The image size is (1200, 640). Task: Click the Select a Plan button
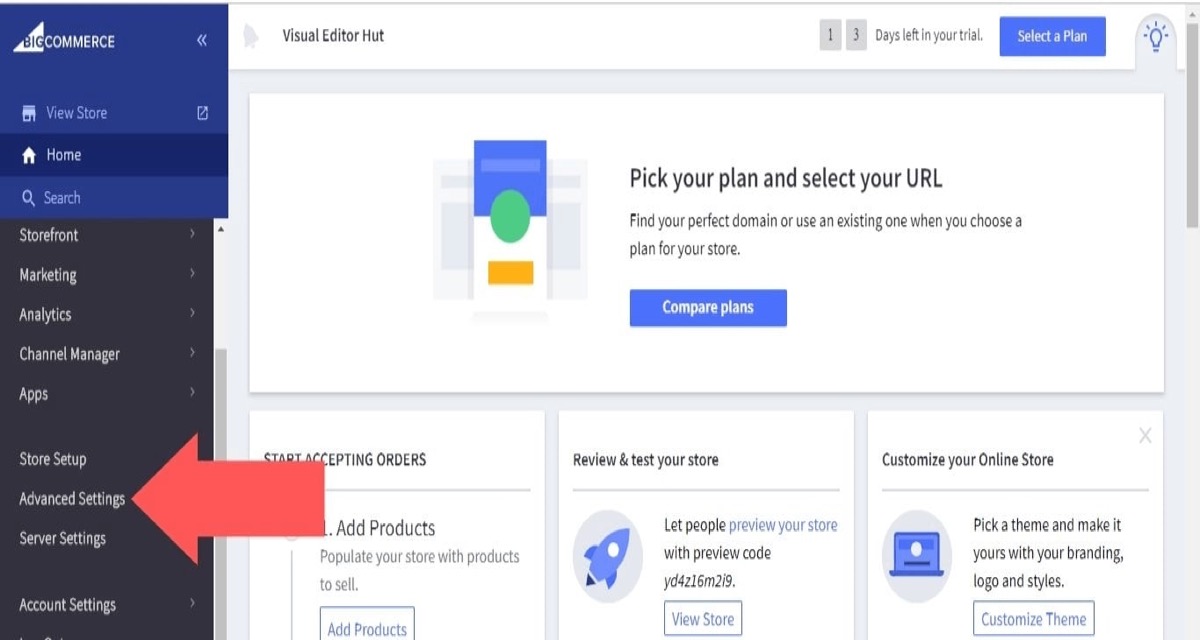[1052, 36]
